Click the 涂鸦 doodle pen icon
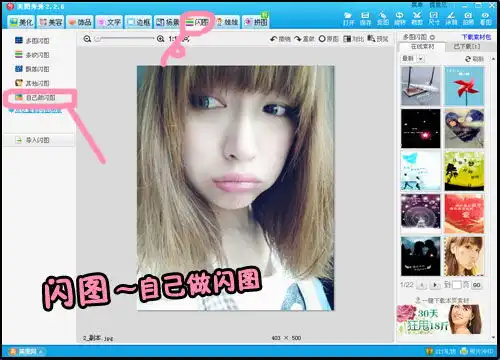Viewport: 500px width, 360px height. (x=451, y=19)
